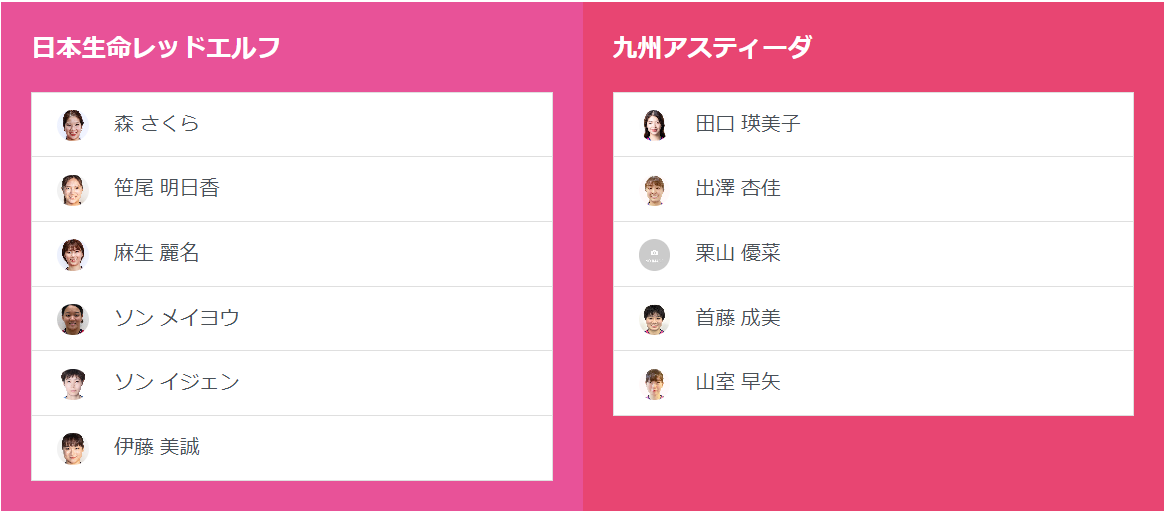
Task: Click 山室 早矢's profile photo
Action: tap(654, 383)
